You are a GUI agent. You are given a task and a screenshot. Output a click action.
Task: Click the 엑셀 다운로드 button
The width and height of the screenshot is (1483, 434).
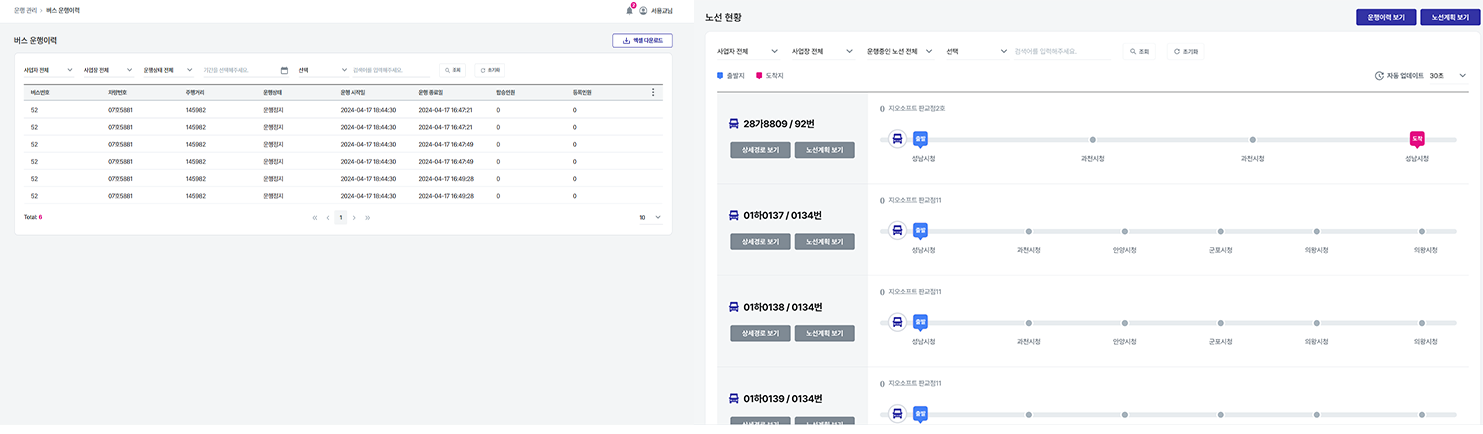(642, 41)
